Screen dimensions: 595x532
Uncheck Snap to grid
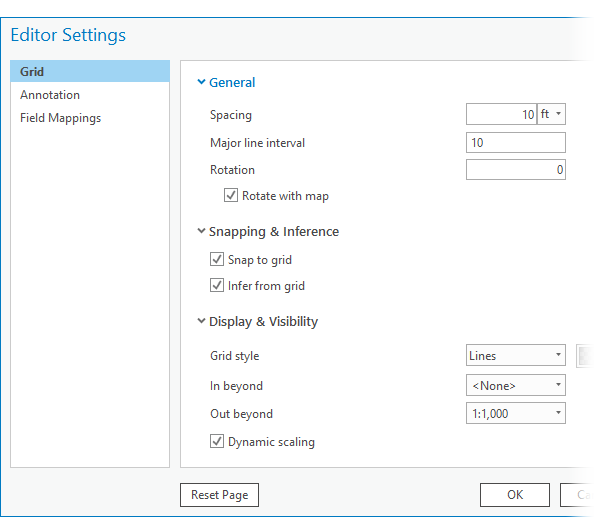pos(217,260)
